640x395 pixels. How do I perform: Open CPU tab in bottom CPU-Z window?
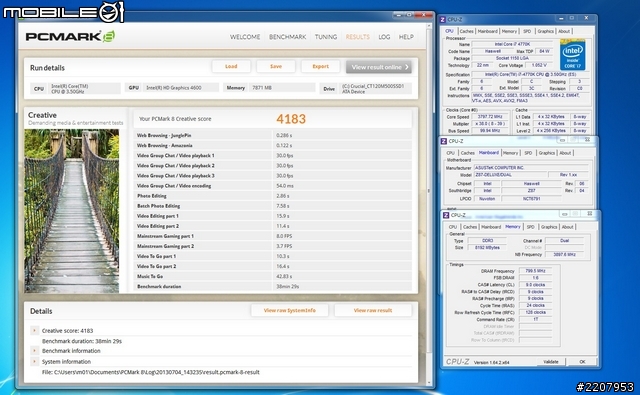[453, 227]
